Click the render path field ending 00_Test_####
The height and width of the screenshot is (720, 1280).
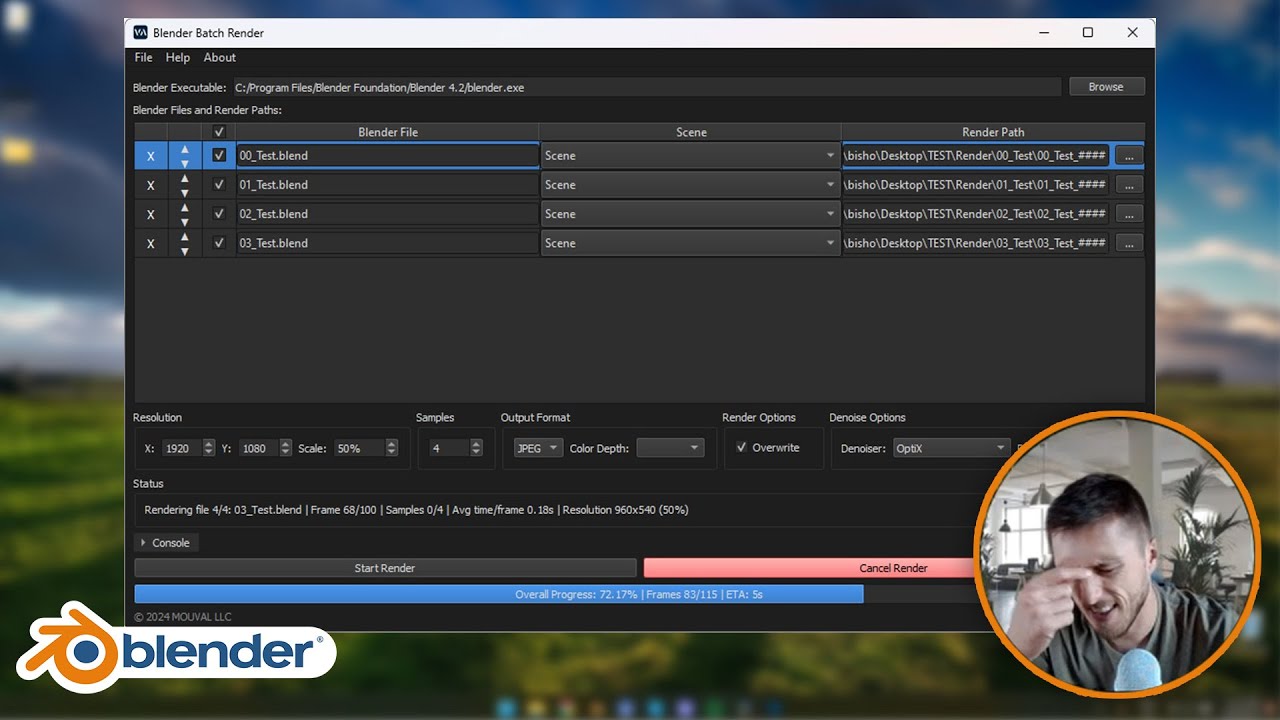pyautogui.click(x=976, y=156)
